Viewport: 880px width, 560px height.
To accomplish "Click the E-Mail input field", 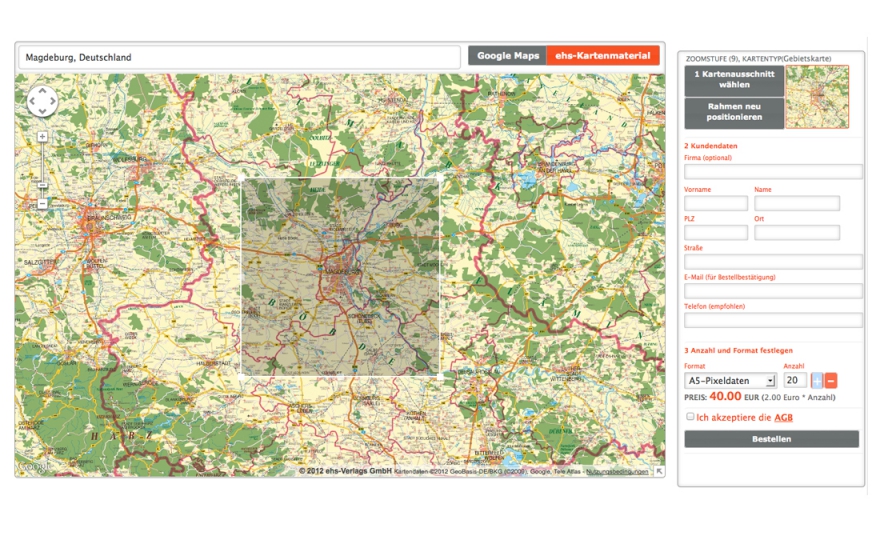I will point(773,291).
